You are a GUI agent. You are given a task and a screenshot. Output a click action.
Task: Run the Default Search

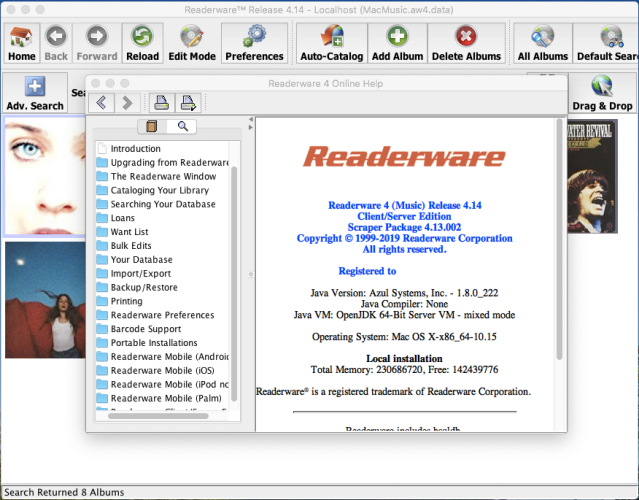click(x=606, y=43)
